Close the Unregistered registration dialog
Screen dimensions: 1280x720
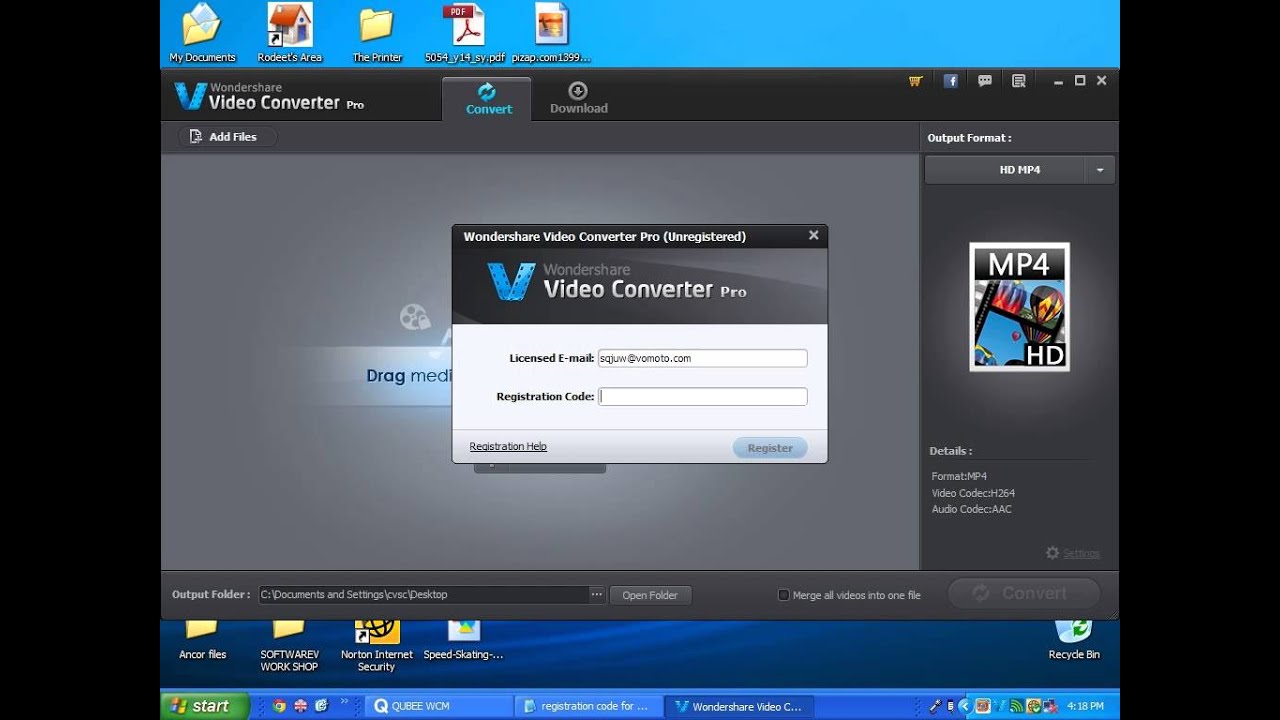click(813, 235)
